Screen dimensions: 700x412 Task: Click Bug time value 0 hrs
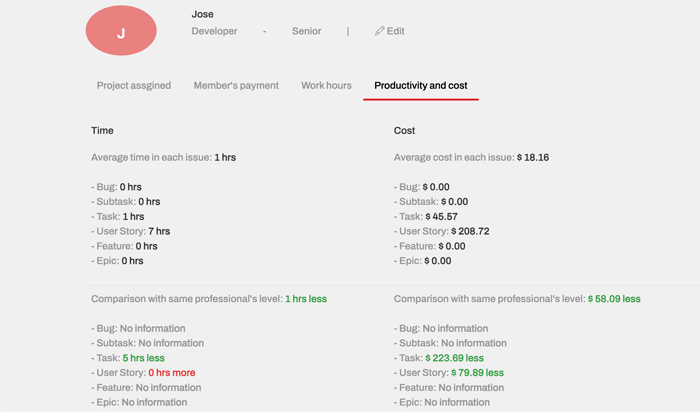(x=130, y=187)
